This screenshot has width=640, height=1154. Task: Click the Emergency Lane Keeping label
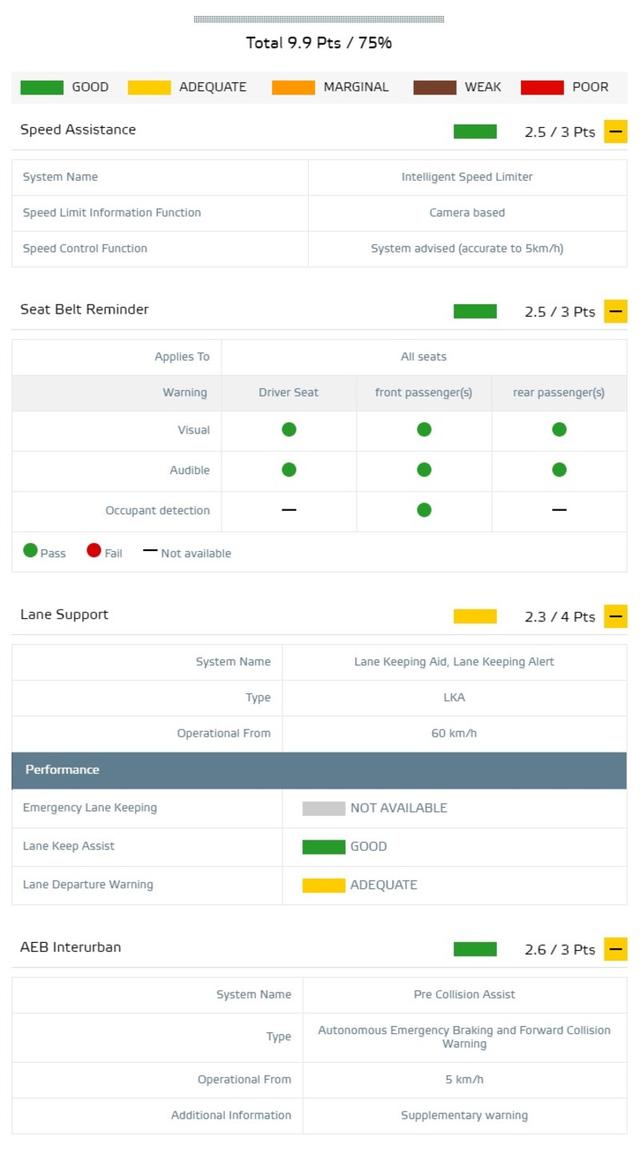[90, 808]
